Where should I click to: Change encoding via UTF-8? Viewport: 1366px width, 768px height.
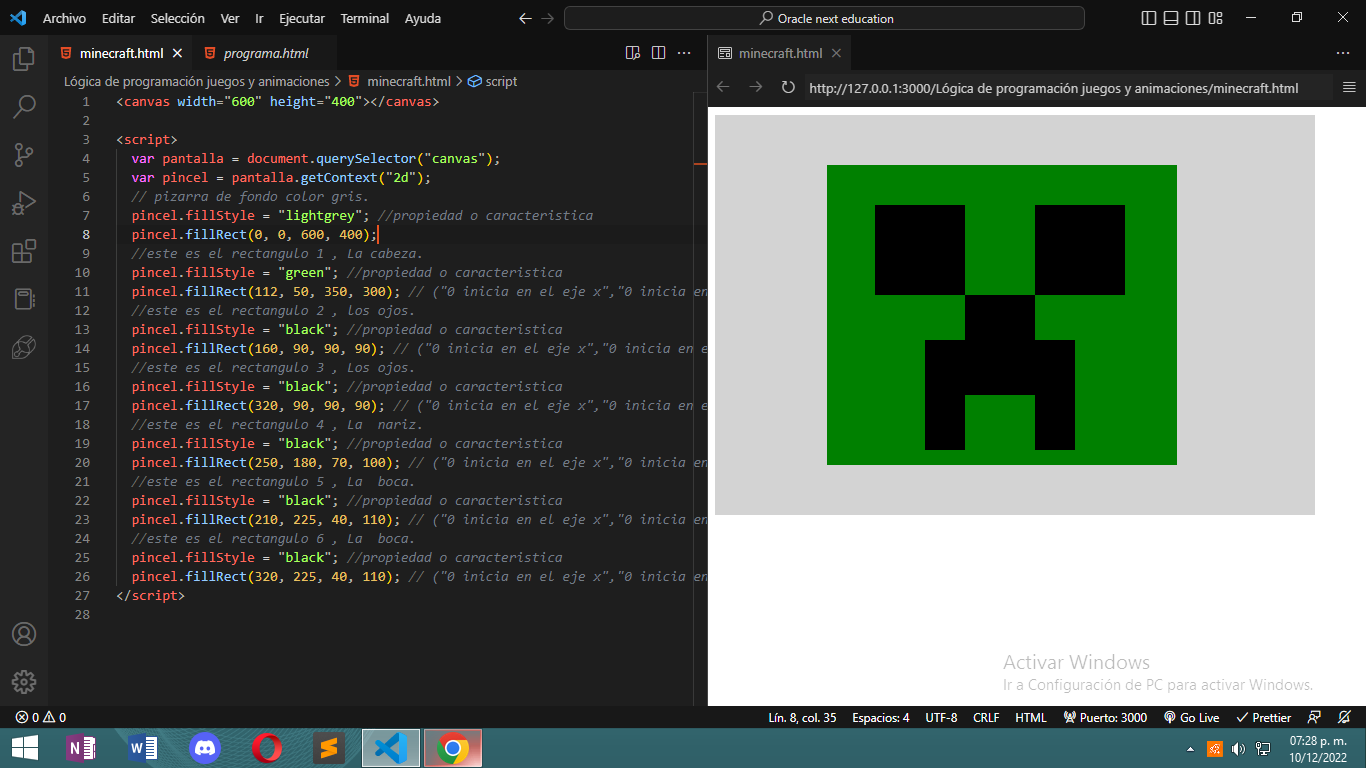point(941,717)
